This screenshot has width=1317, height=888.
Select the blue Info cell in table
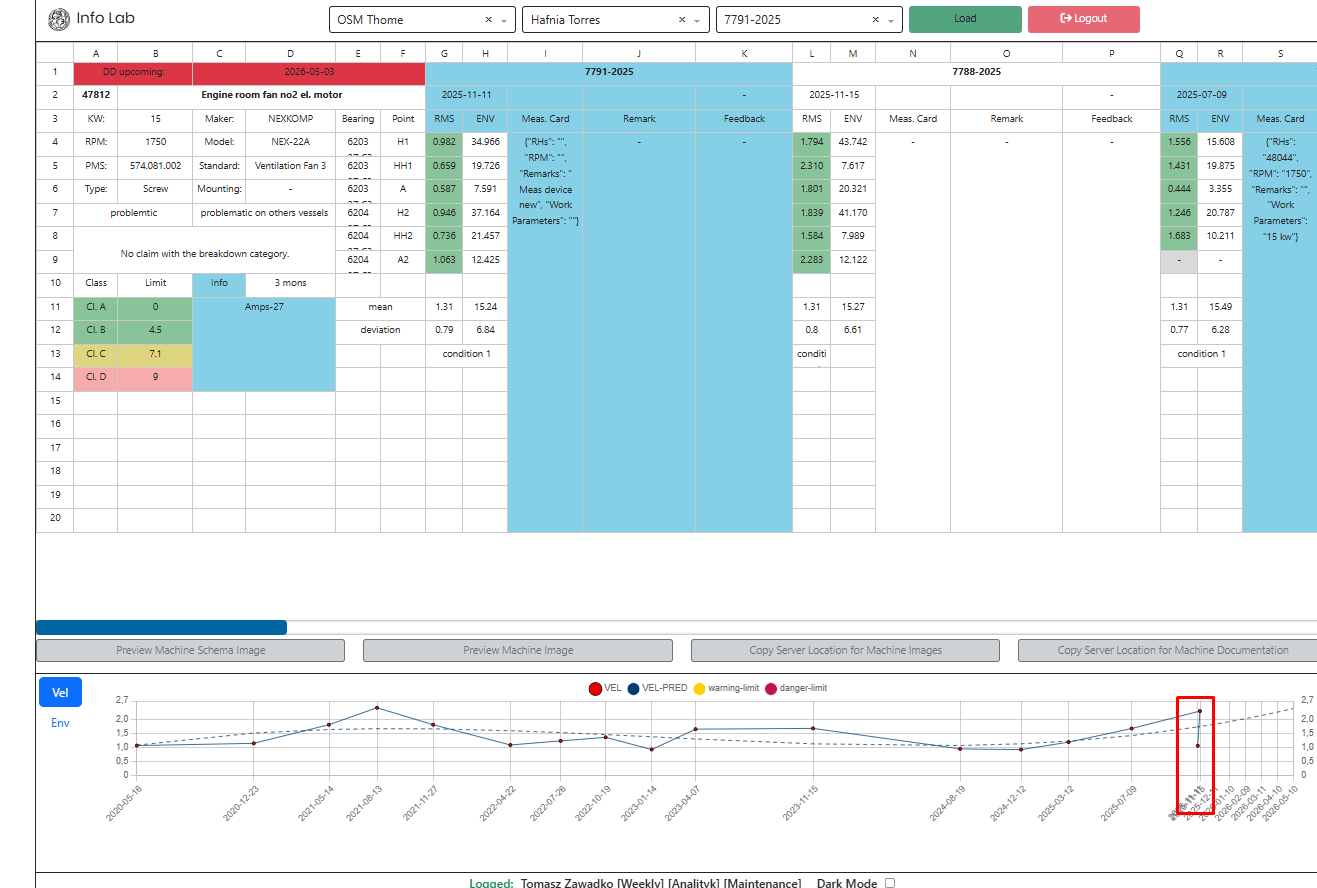coord(219,283)
